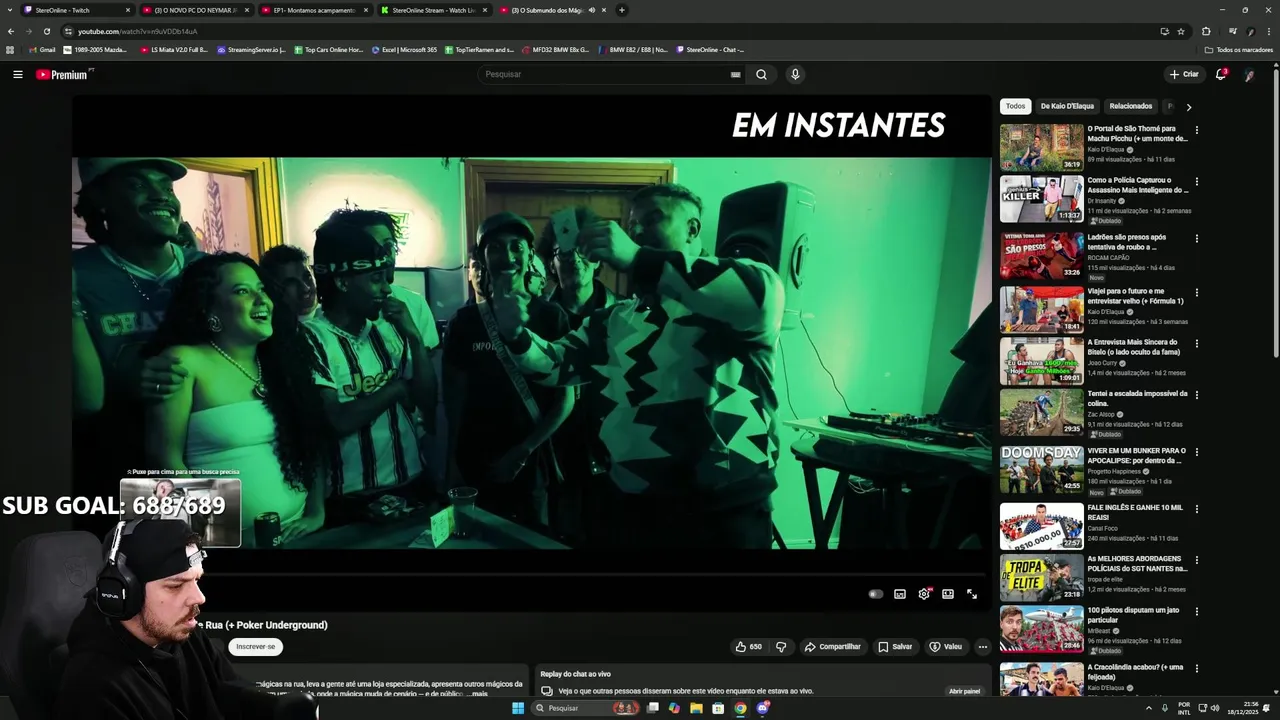The height and width of the screenshot is (720, 1280).
Task: Click the YouTube search Pesquisar field
Action: tap(605, 74)
